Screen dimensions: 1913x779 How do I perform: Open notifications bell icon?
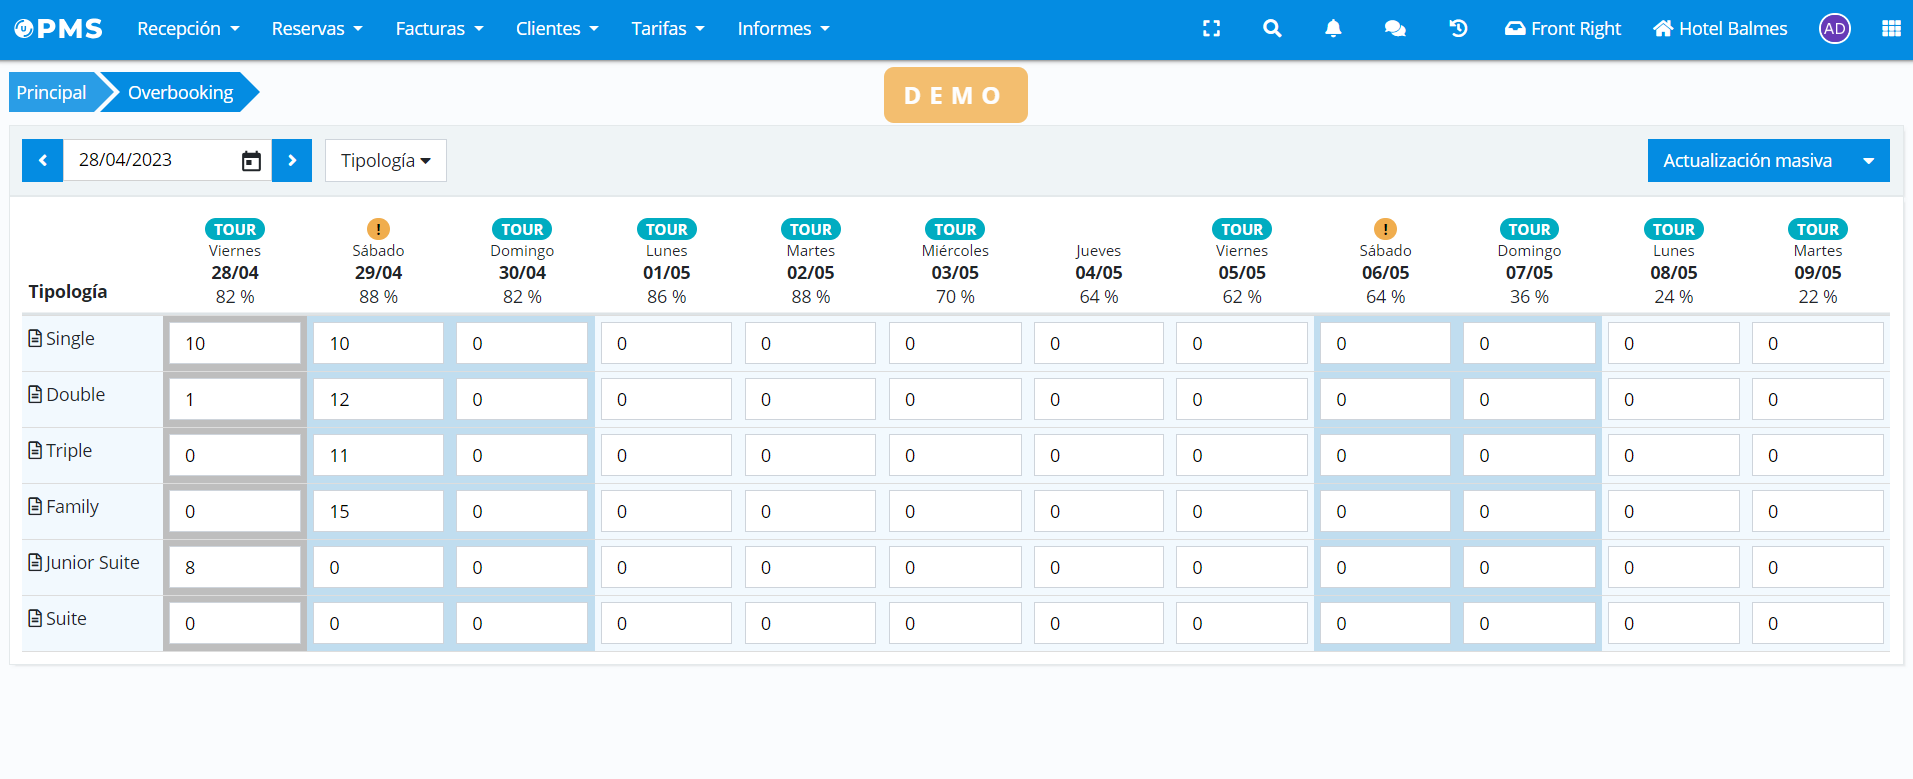point(1333,29)
